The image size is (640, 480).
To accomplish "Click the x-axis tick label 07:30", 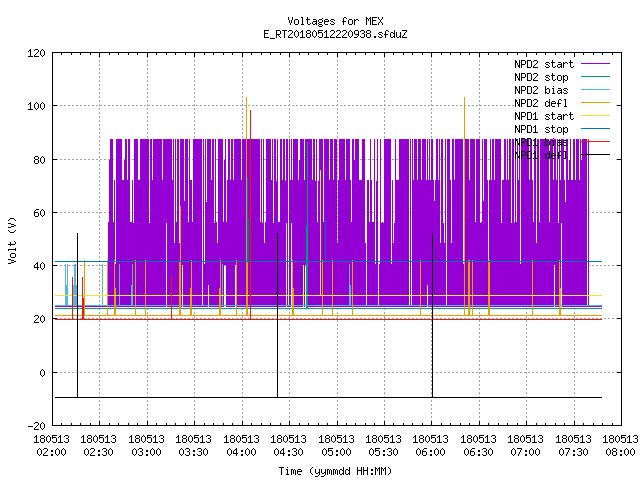I will pyautogui.click(x=573, y=453).
